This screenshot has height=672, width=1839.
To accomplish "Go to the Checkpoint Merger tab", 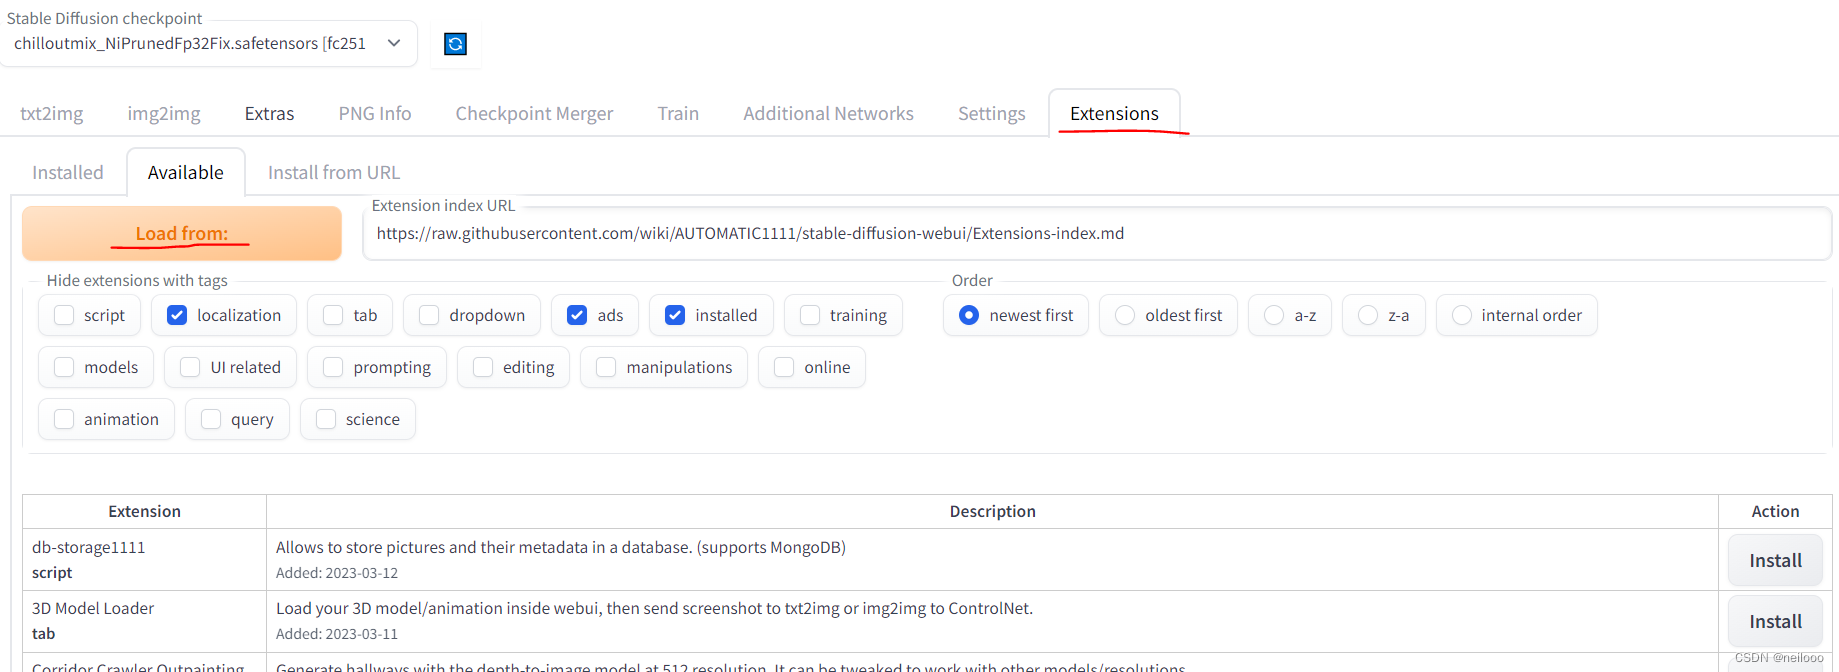I will point(535,114).
